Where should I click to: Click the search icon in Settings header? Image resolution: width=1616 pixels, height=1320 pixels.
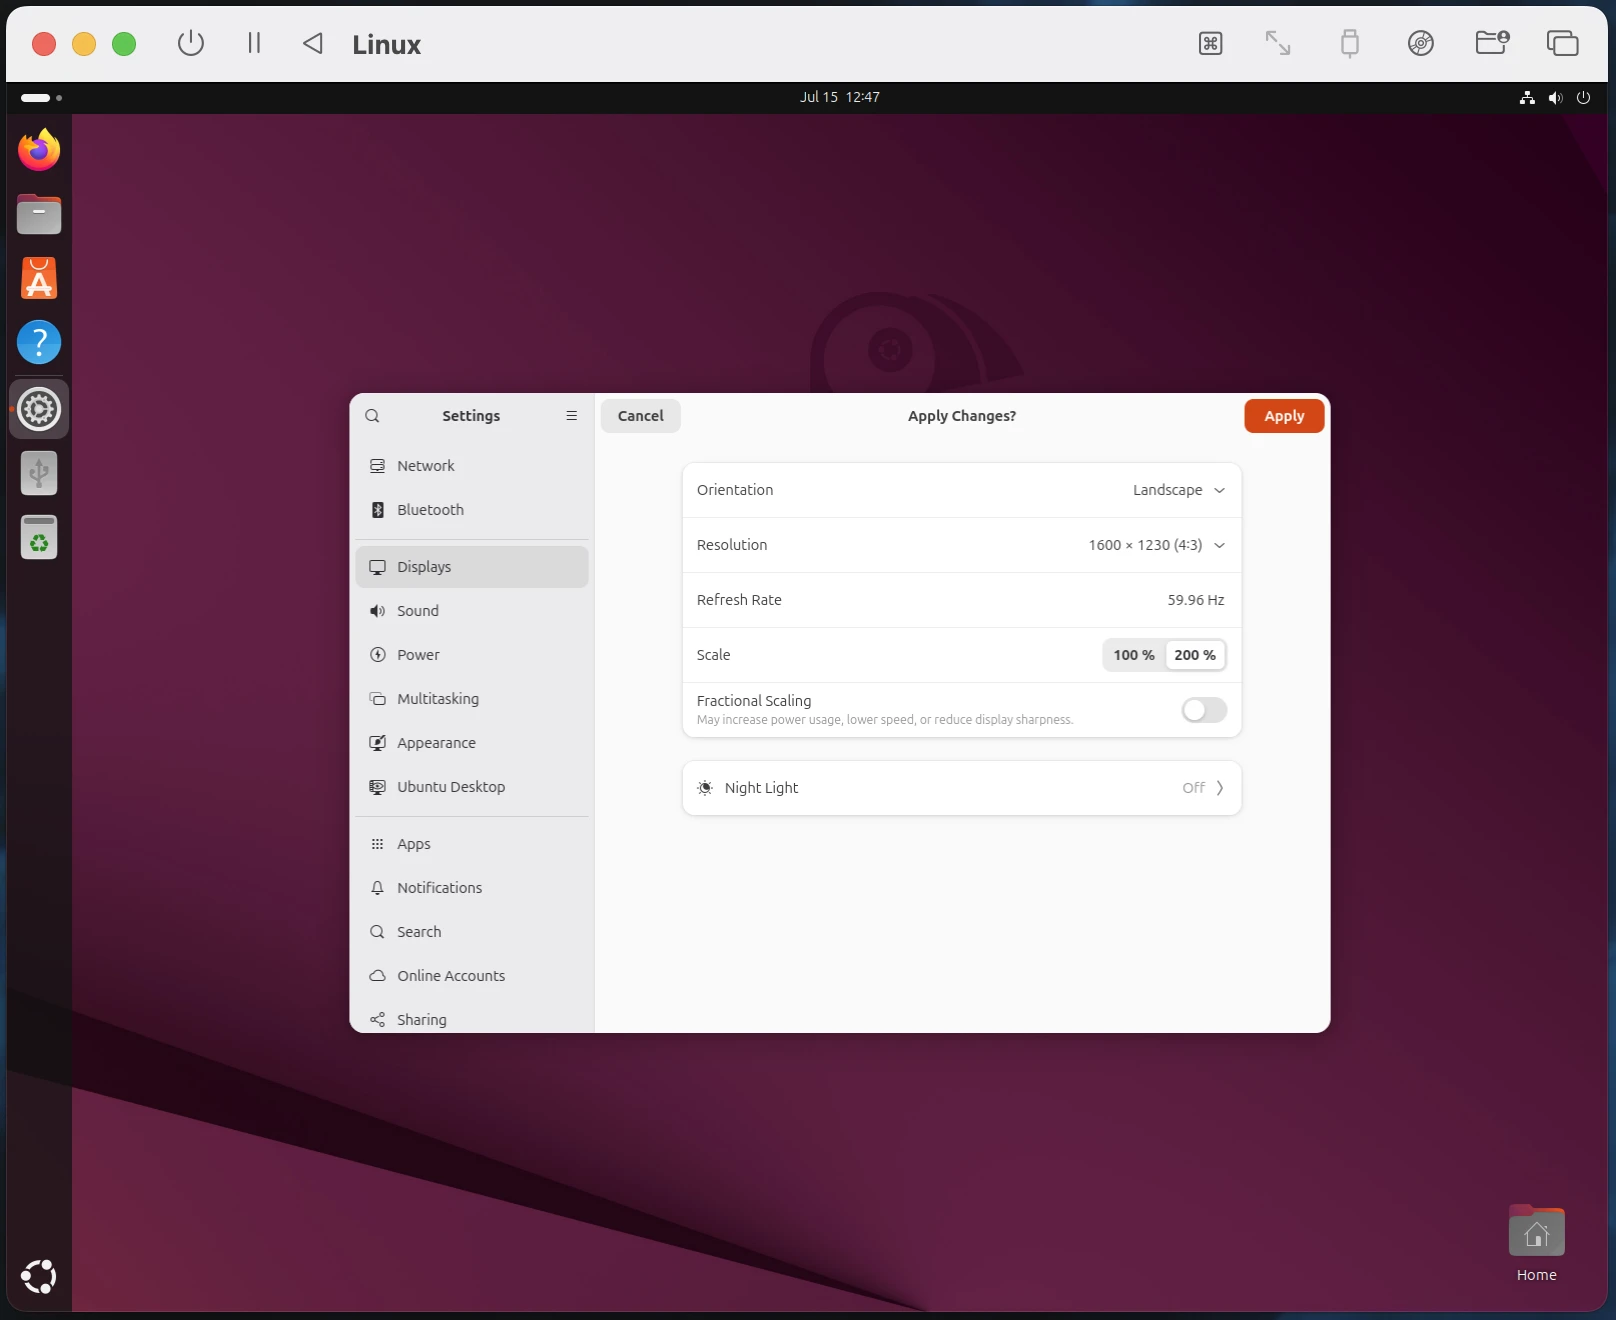pos(372,416)
